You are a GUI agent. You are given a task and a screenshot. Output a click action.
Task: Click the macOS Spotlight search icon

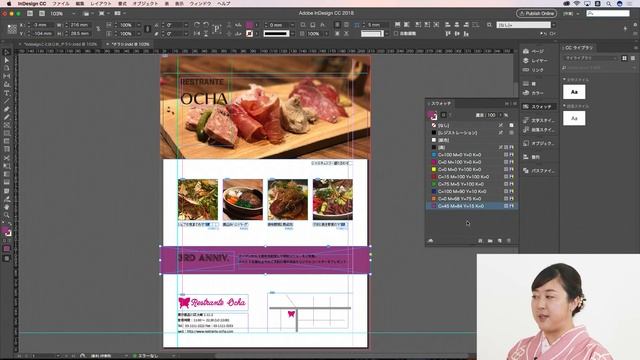[608, 3]
